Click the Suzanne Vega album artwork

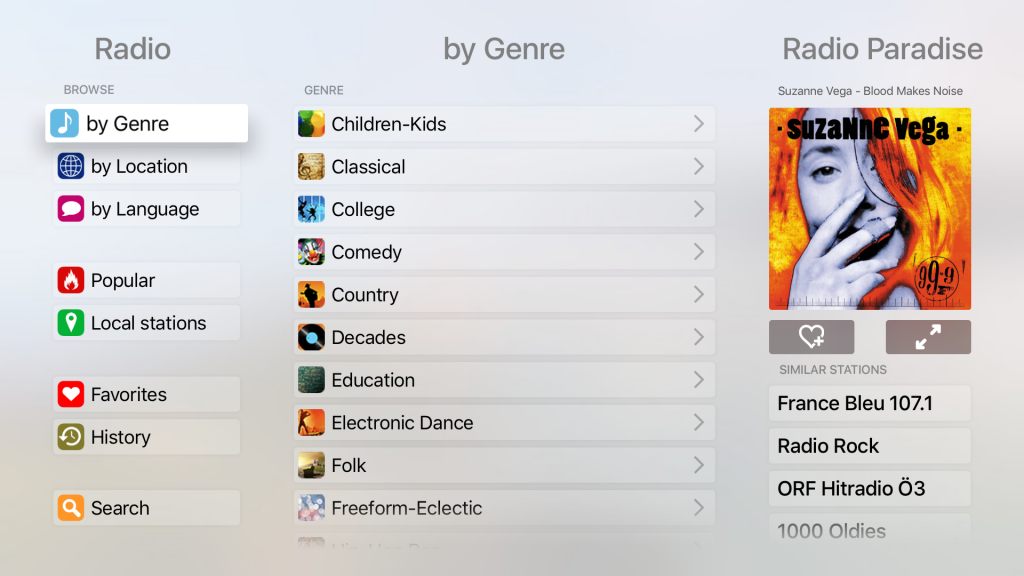869,208
